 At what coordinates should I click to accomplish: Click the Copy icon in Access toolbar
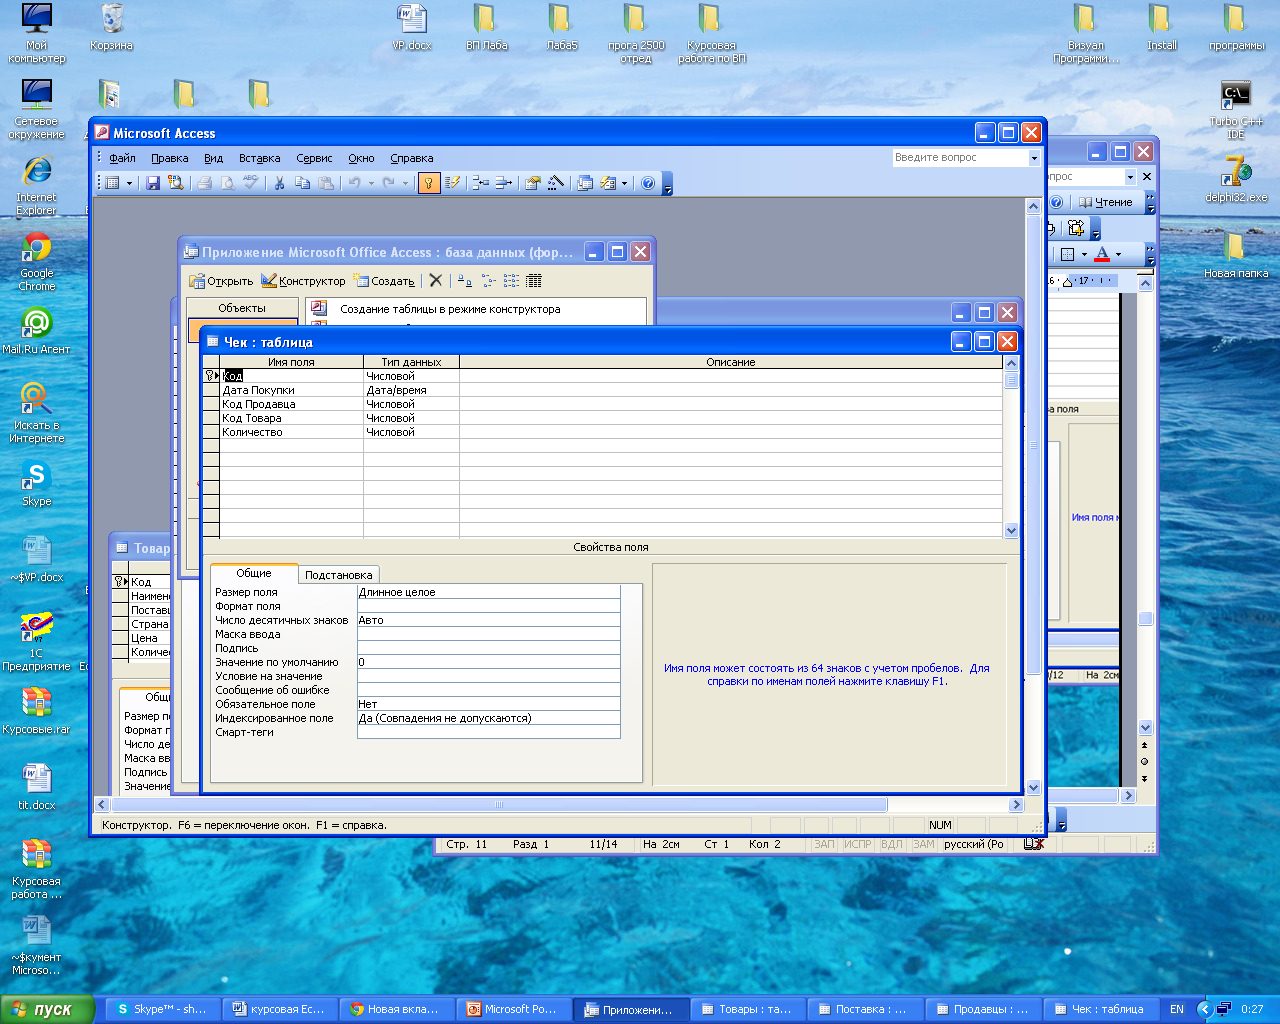pyautogui.click(x=302, y=183)
